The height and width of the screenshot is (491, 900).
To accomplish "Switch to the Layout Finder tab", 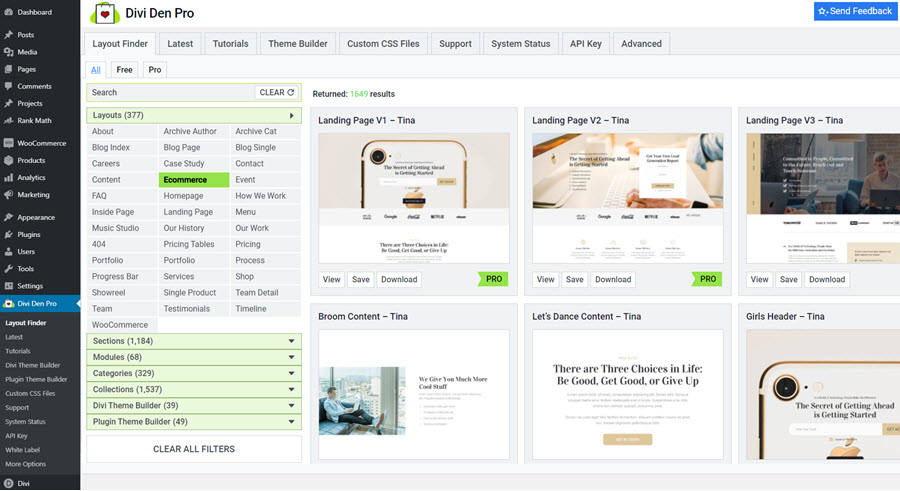I will 120,44.
